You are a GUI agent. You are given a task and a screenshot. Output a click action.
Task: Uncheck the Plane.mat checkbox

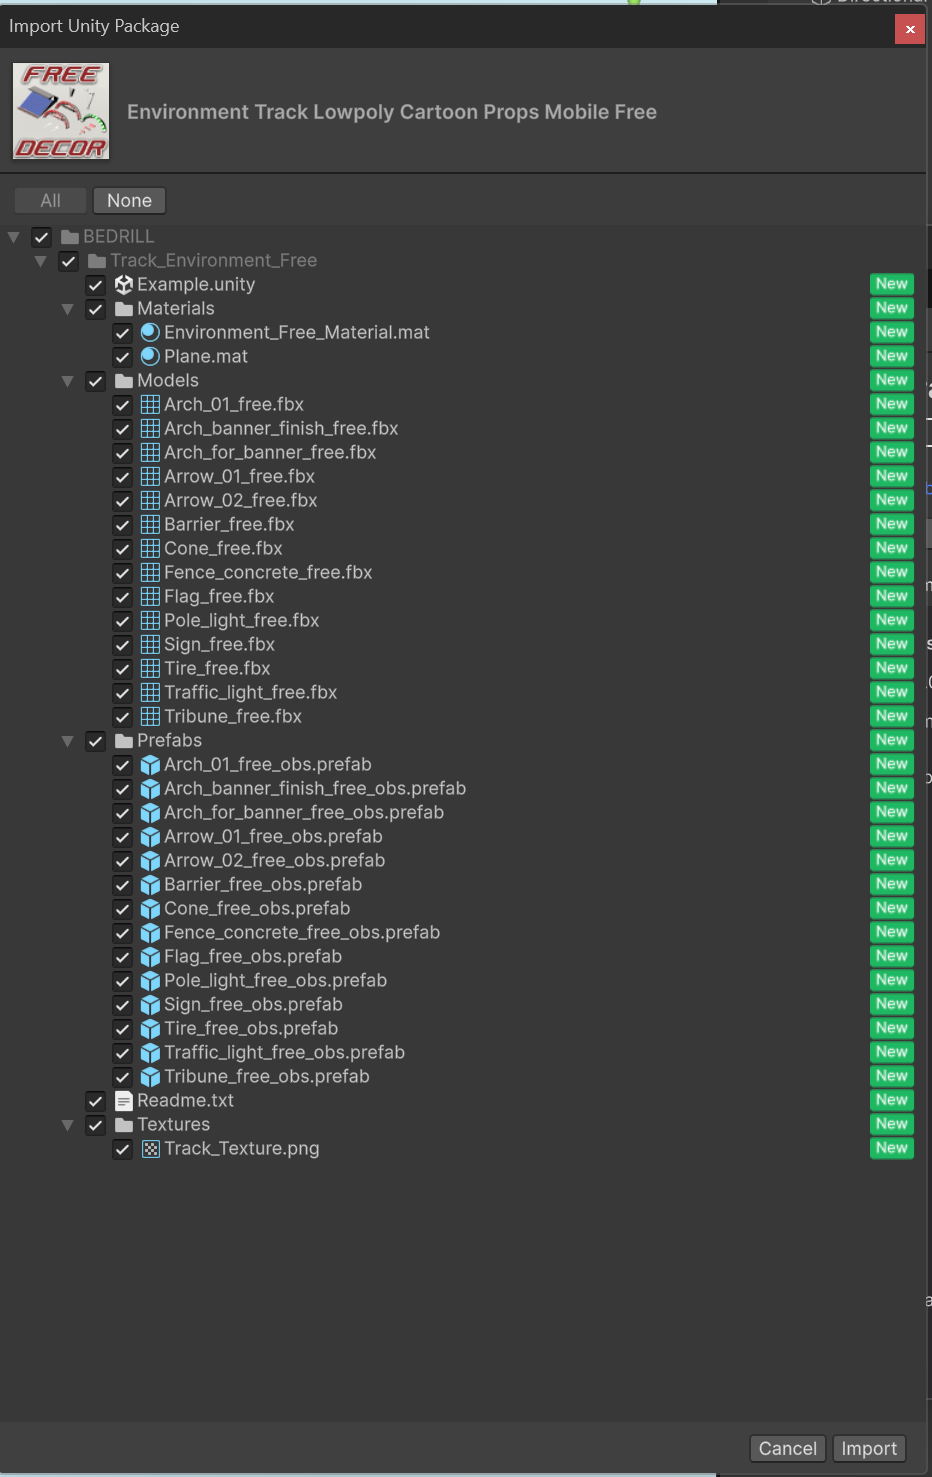tap(123, 357)
